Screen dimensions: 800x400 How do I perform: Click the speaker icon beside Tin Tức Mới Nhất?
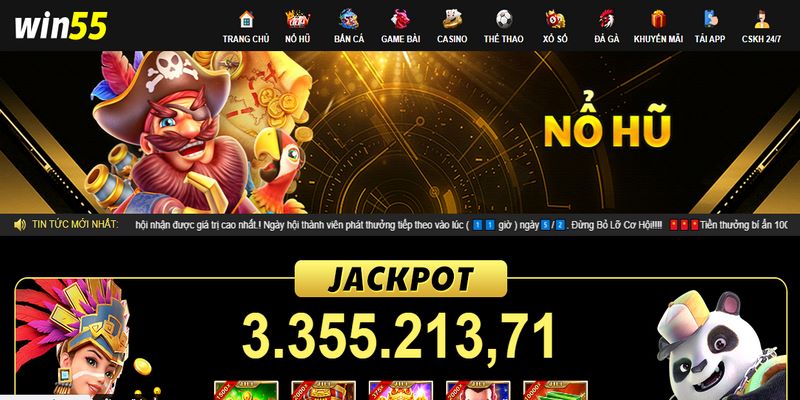coord(20,224)
